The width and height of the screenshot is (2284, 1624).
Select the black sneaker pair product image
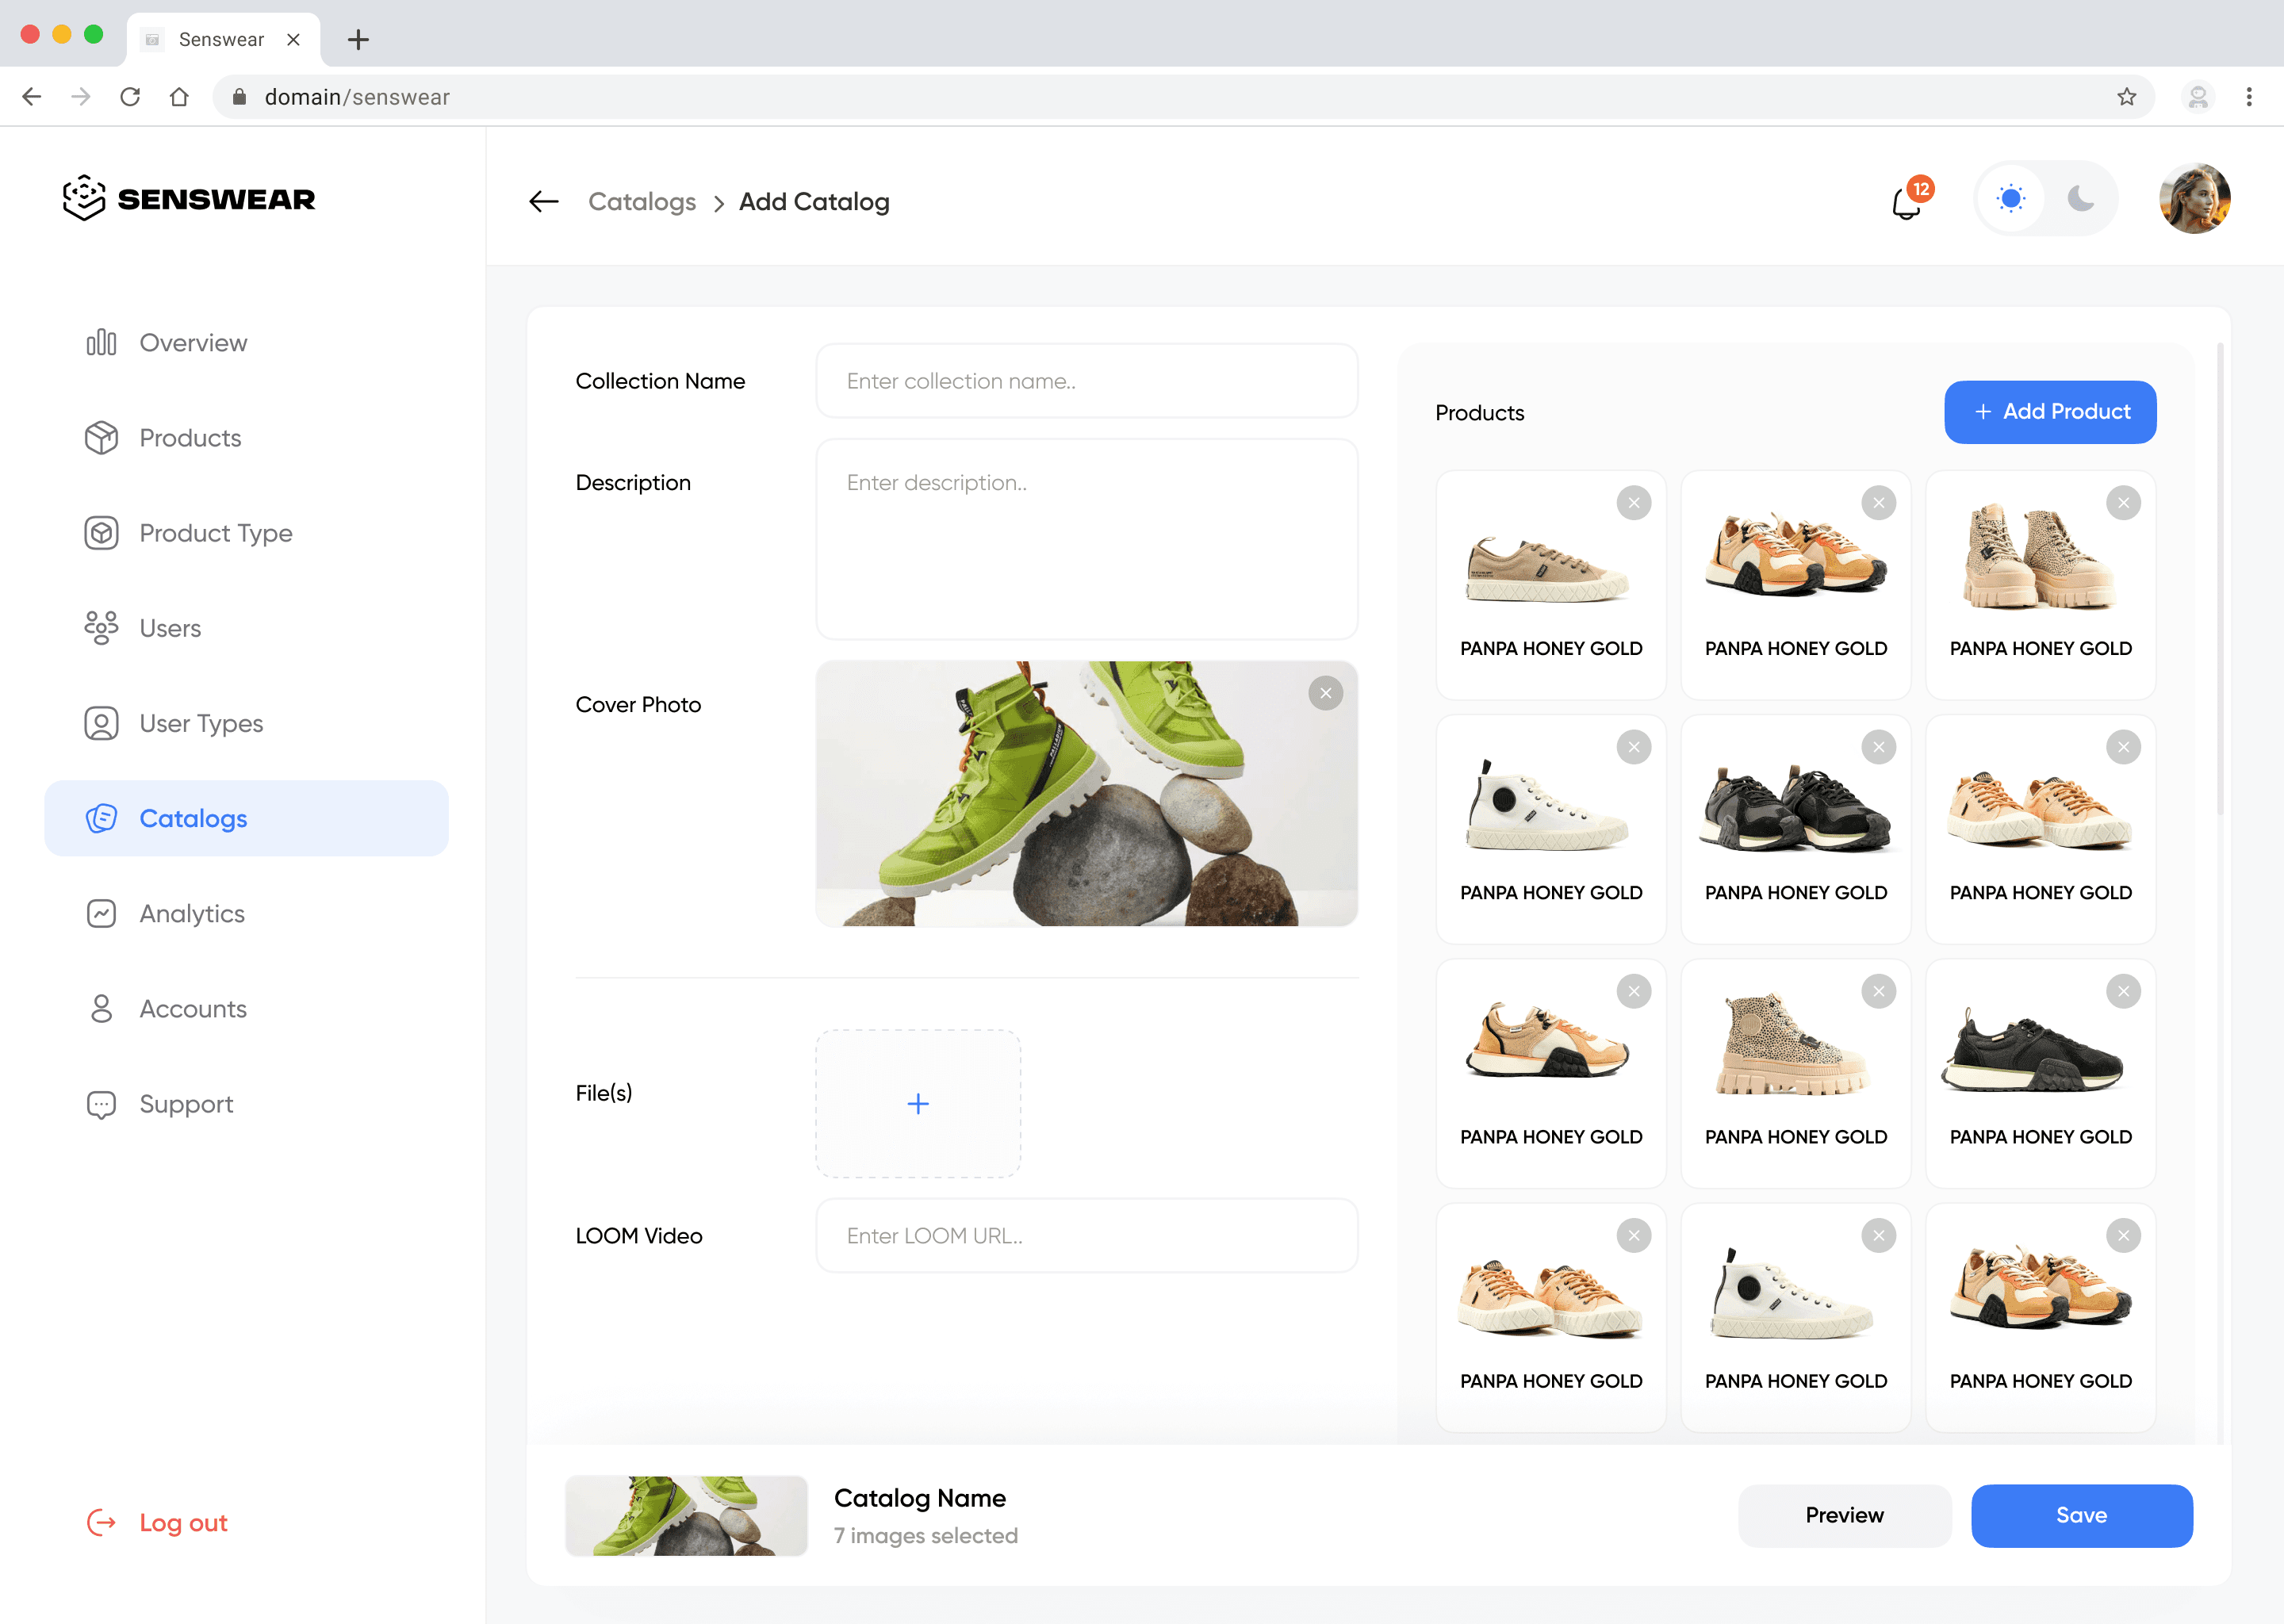[x=1795, y=808]
